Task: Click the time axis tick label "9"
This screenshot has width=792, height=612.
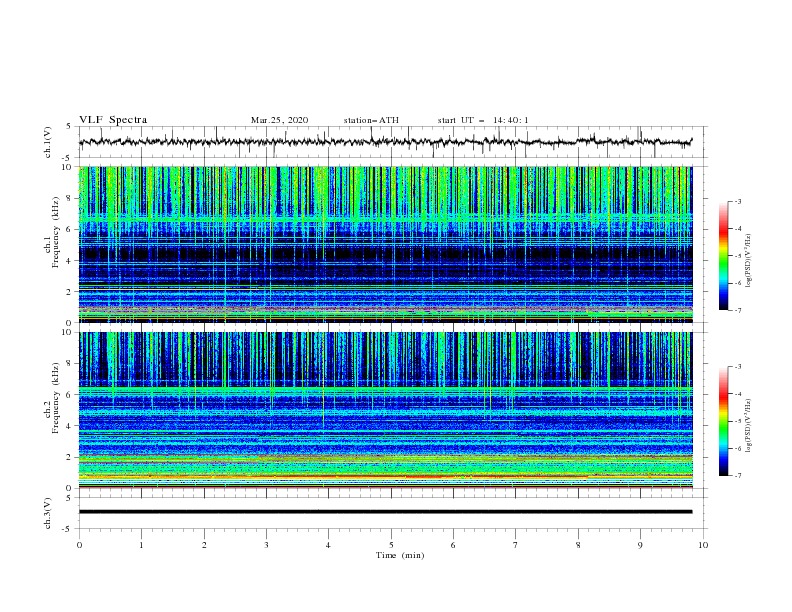Action: coord(640,545)
